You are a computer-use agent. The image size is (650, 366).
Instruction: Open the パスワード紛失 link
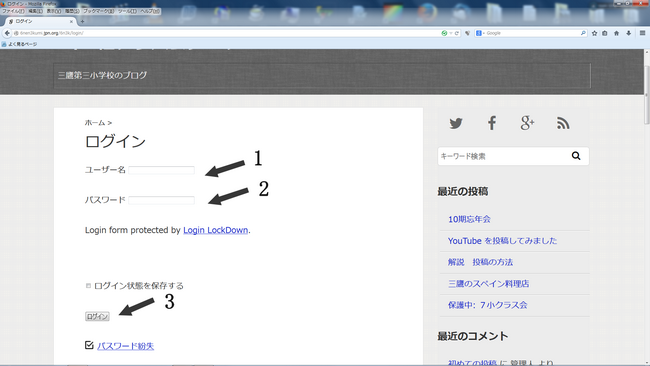pyautogui.click(x=126, y=346)
